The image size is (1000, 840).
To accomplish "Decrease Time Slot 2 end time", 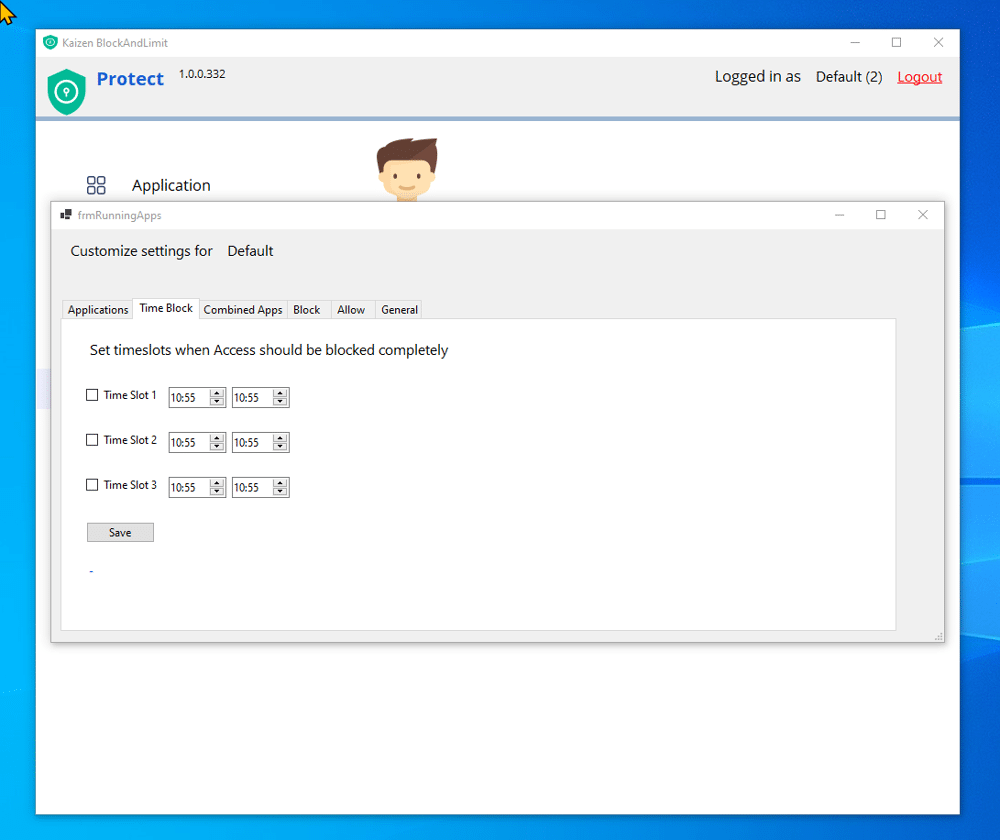I will click(280, 447).
